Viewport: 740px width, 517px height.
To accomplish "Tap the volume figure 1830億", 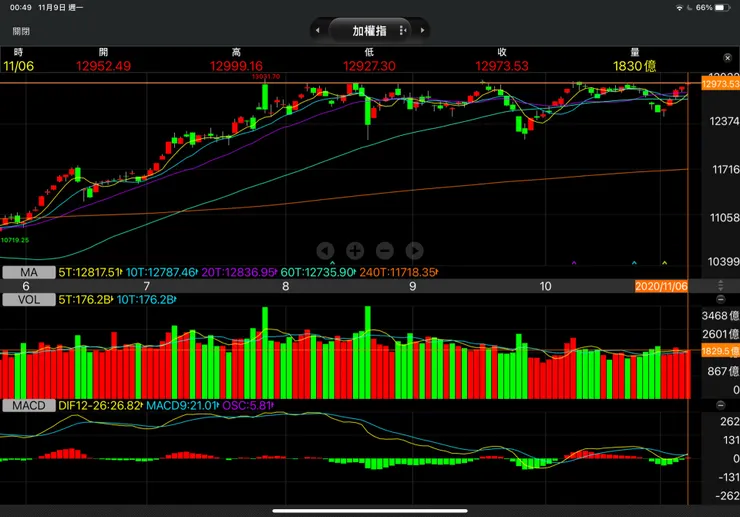I will click(x=634, y=66).
